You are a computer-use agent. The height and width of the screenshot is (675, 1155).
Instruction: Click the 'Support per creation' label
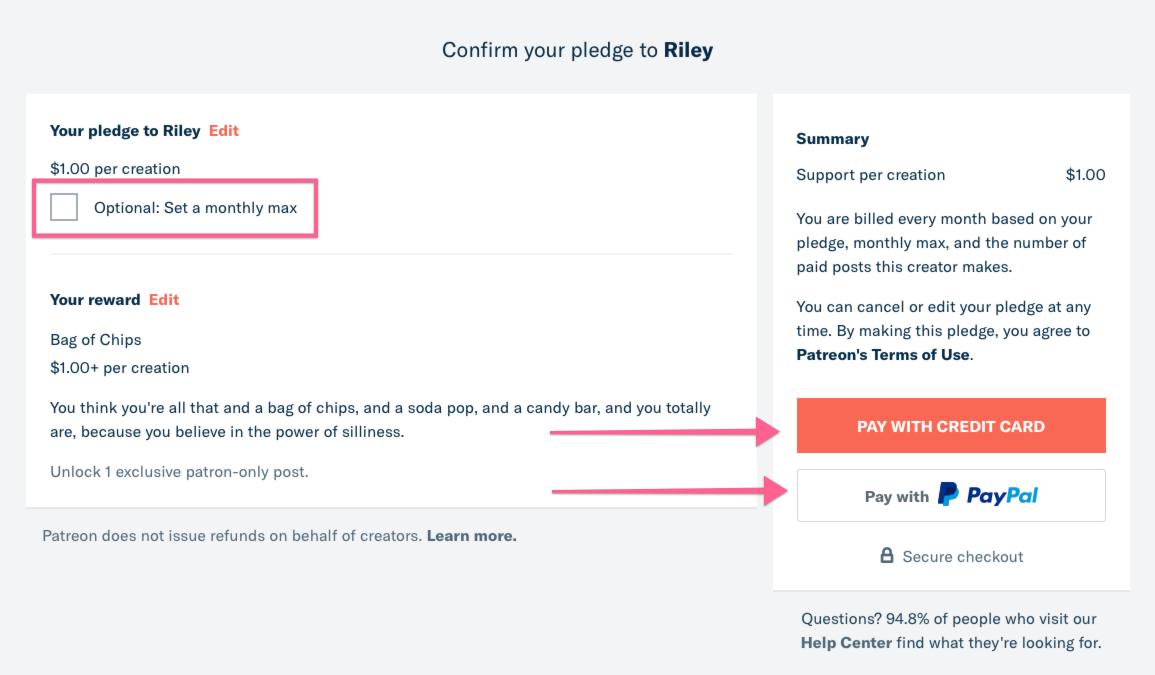(x=870, y=175)
